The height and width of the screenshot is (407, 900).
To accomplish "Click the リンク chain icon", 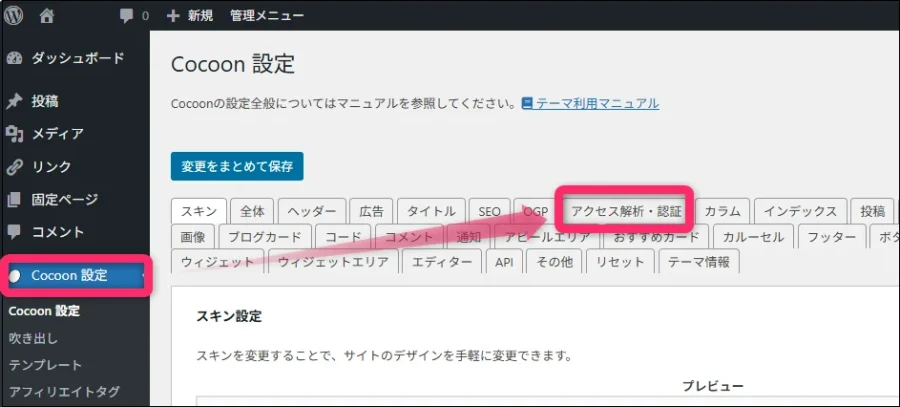I will click(14, 167).
